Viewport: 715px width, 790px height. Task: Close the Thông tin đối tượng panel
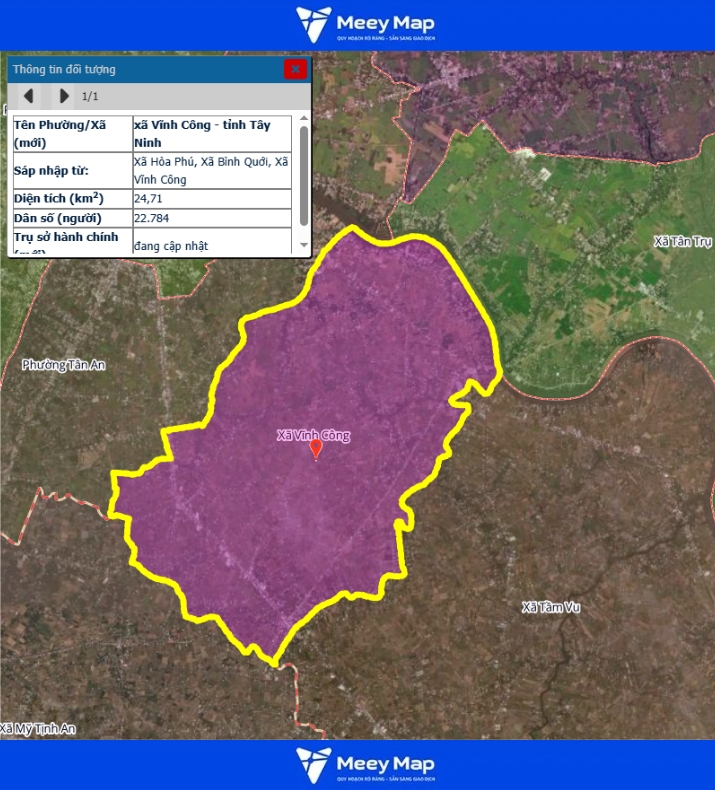[295, 69]
